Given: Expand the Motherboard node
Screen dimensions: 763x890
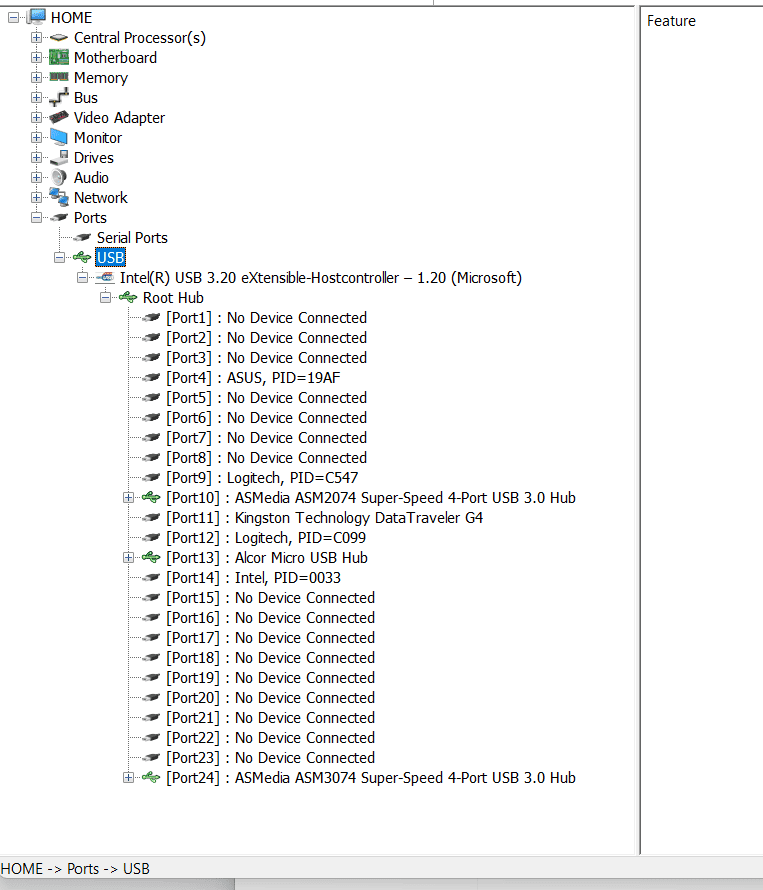Looking at the screenshot, I should 36,57.
